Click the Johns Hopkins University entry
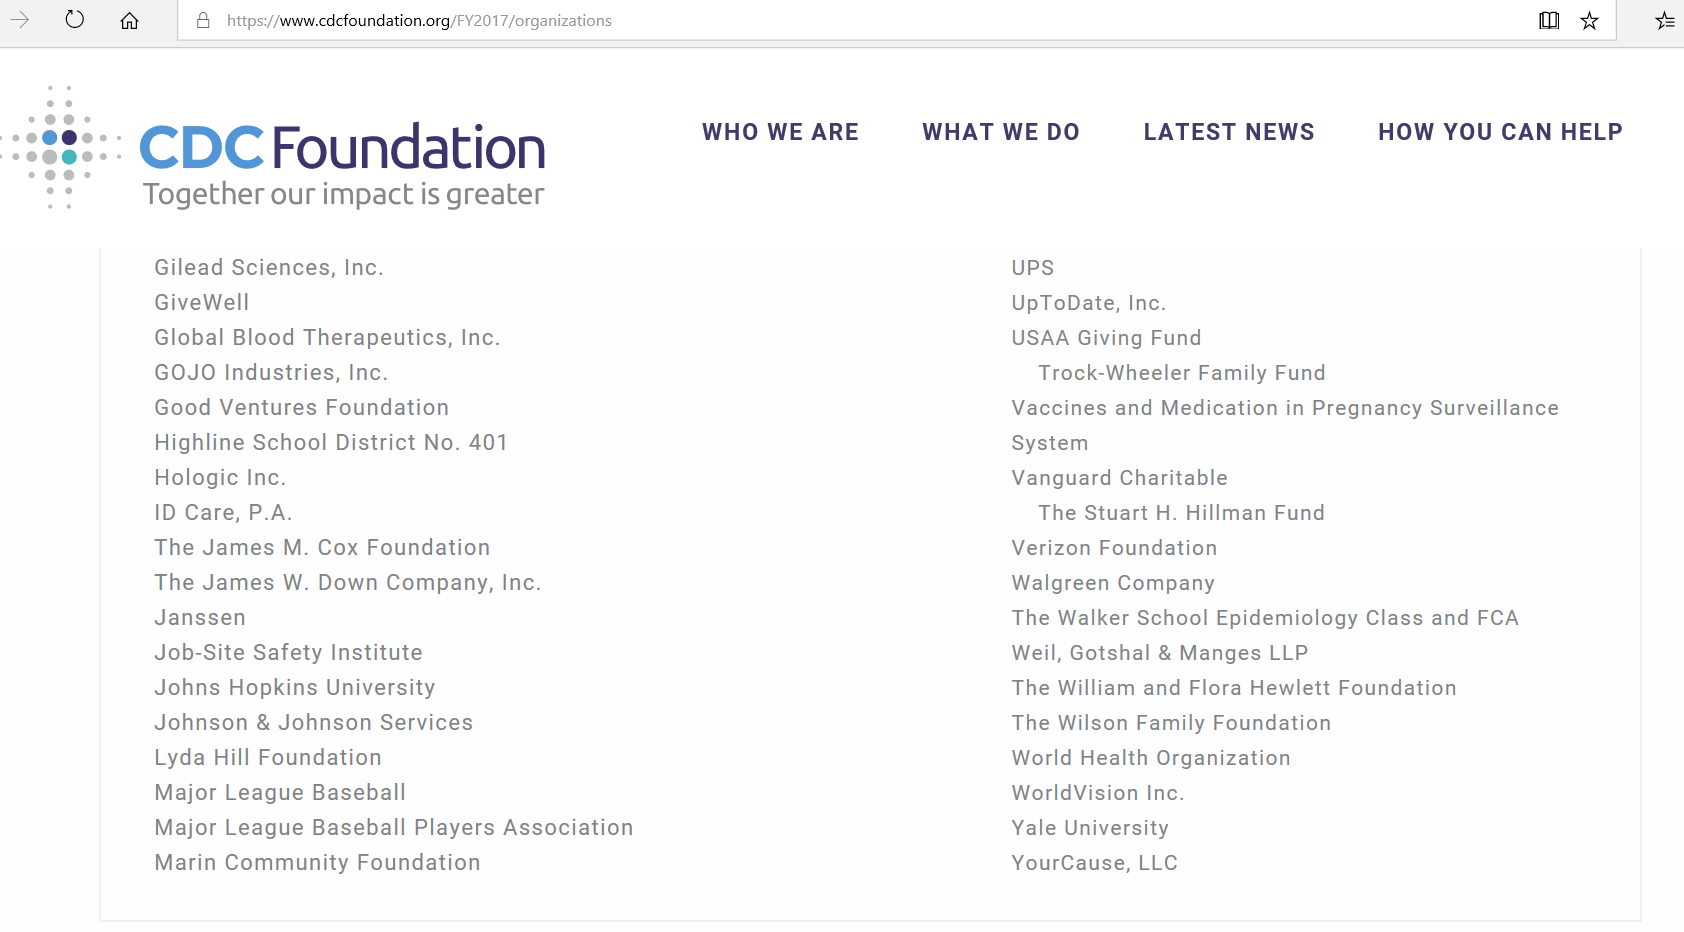This screenshot has height=932, width=1684. click(295, 688)
